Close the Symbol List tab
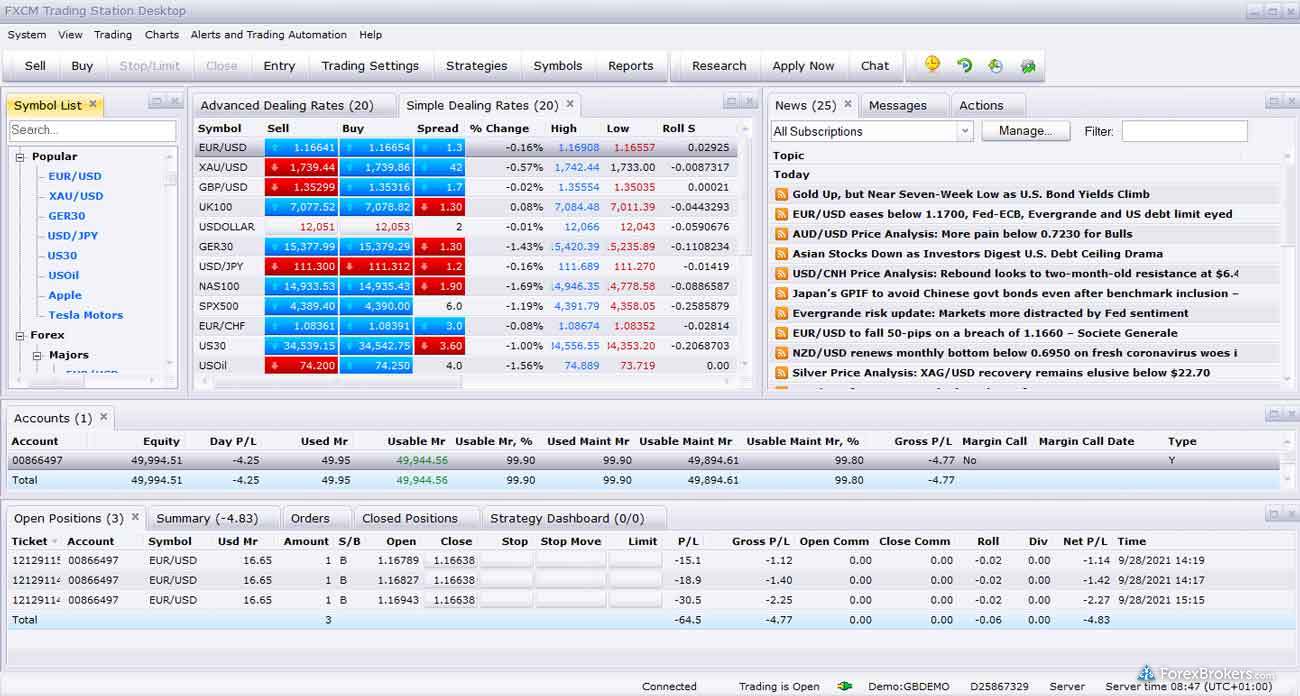The width and height of the screenshot is (1300, 696). [x=93, y=104]
